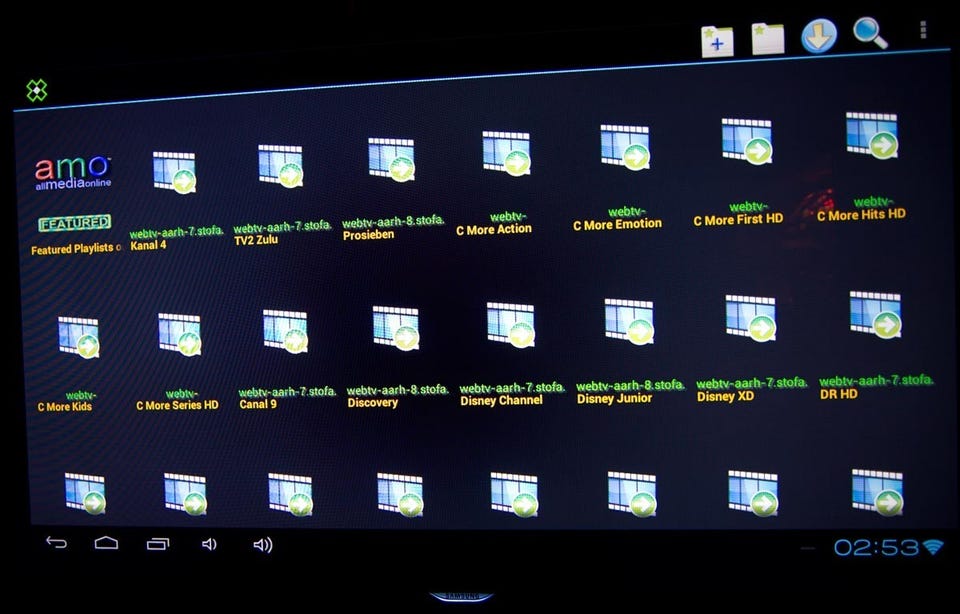Click the 'Canal 9' label

click(258, 404)
